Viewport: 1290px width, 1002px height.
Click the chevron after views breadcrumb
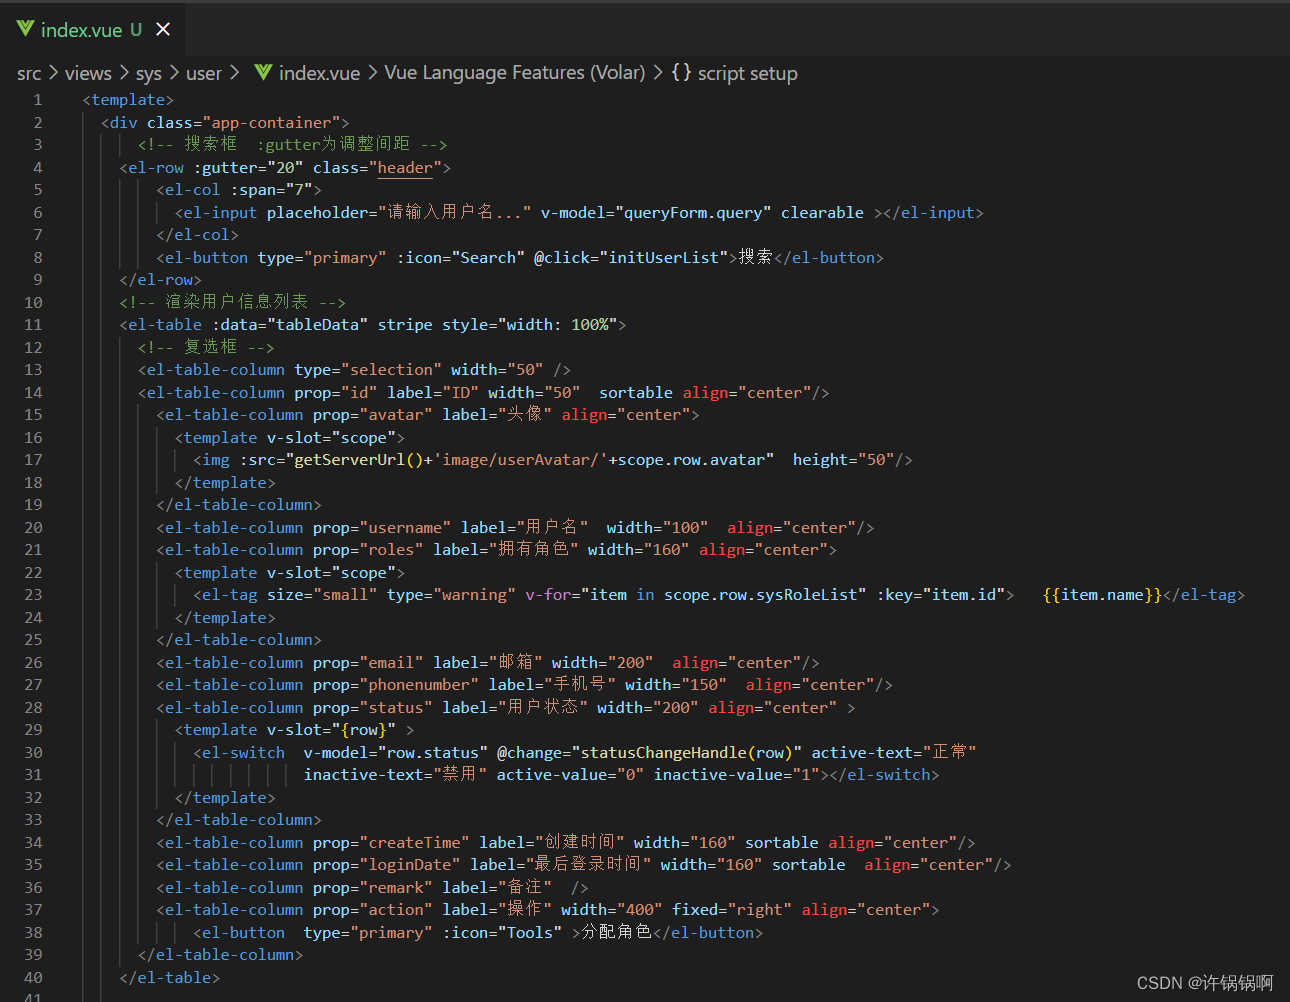pos(124,73)
